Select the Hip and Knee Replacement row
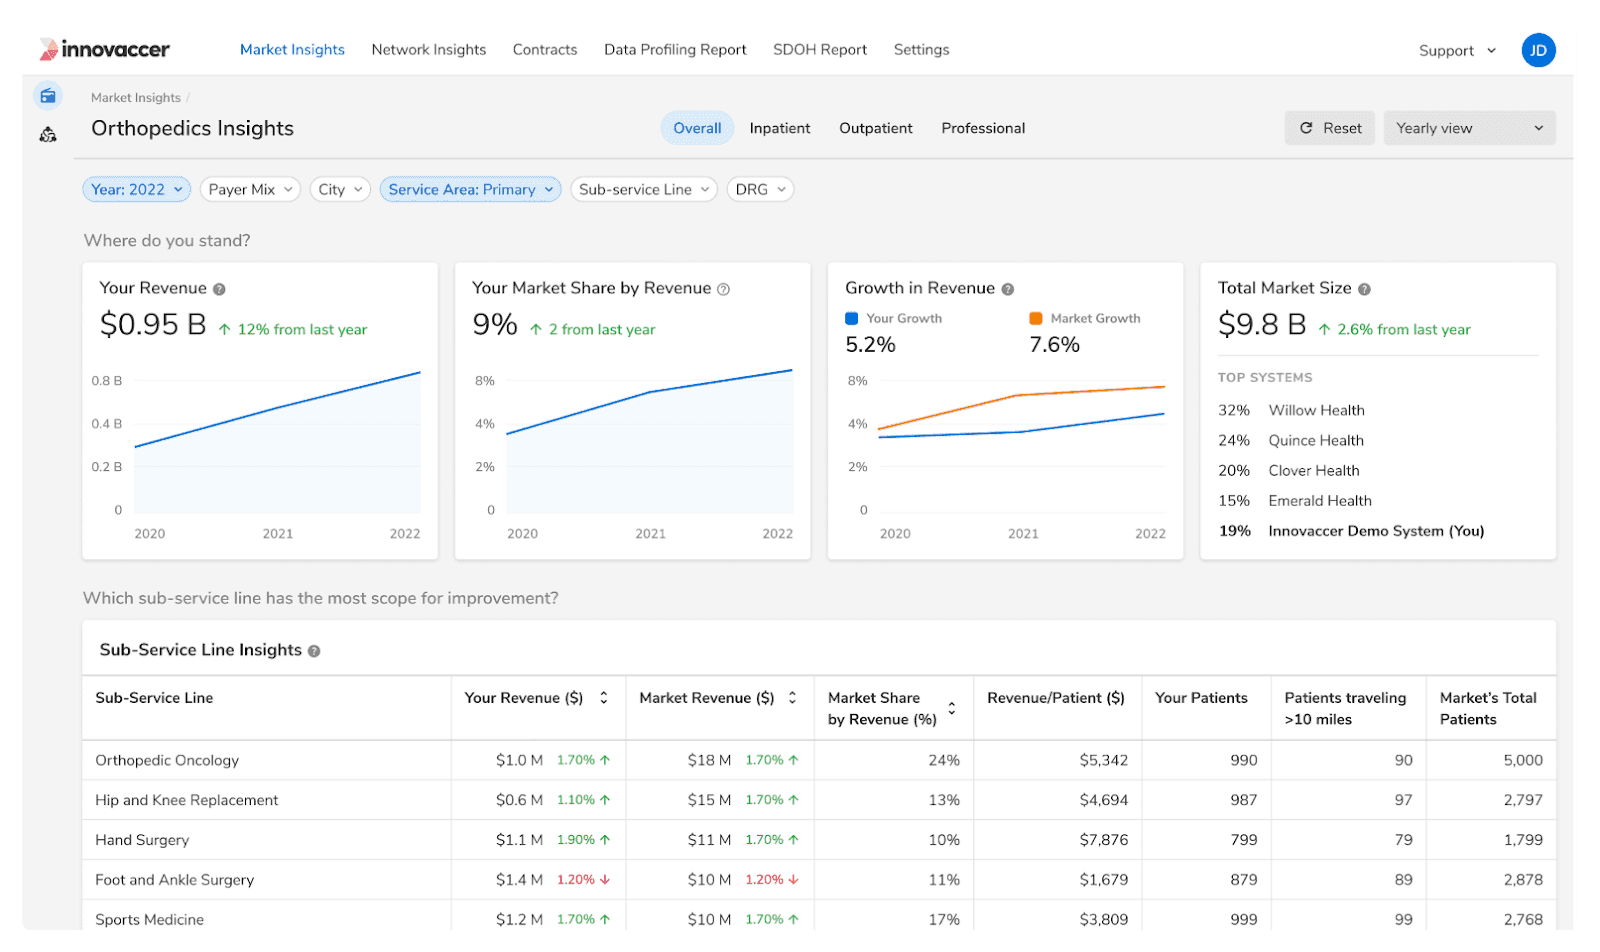Image resolution: width=1600 pixels, height=952 pixels. 186,800
